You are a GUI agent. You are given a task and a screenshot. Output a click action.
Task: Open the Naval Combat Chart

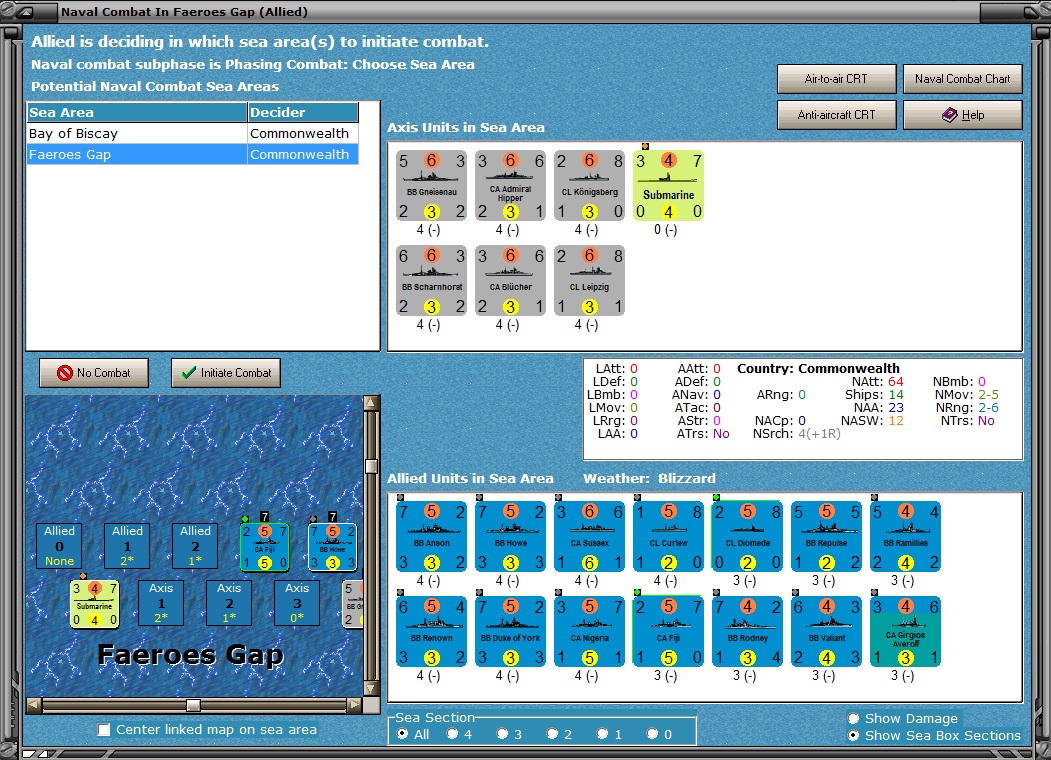[963, 78]
